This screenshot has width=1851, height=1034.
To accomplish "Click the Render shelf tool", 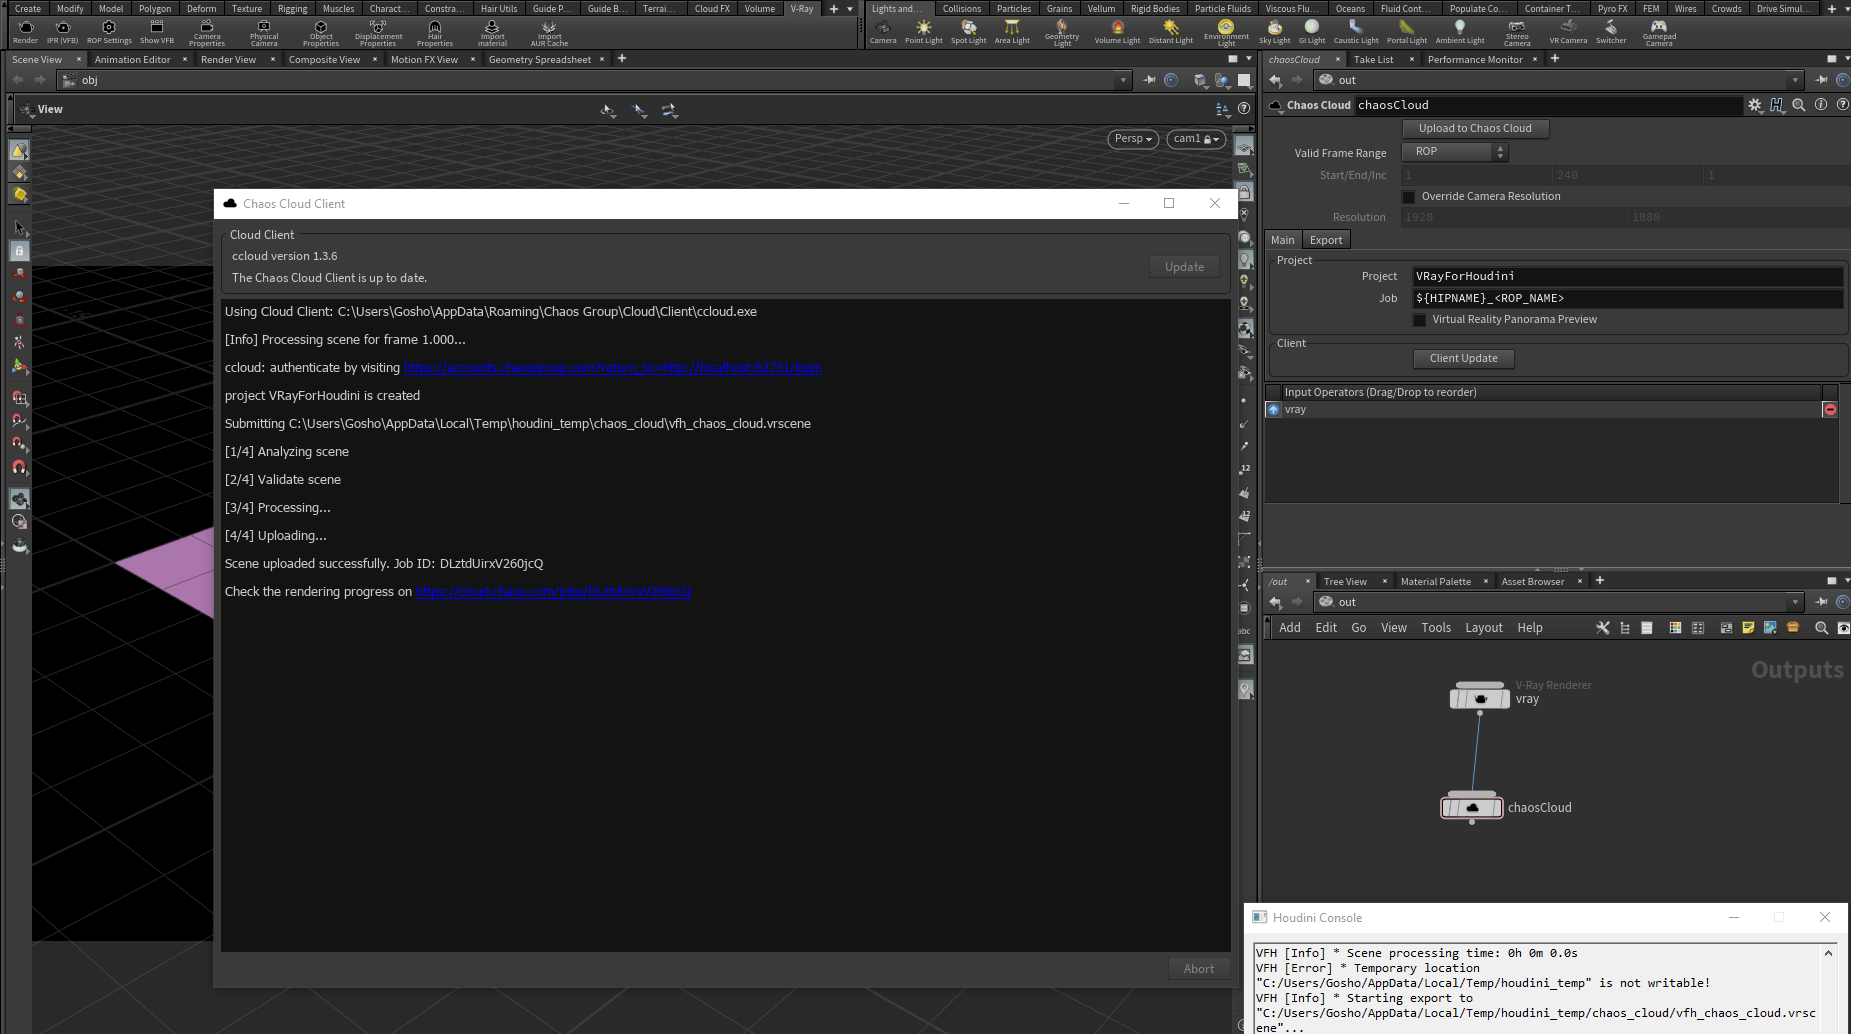I will tap(25, 32).
